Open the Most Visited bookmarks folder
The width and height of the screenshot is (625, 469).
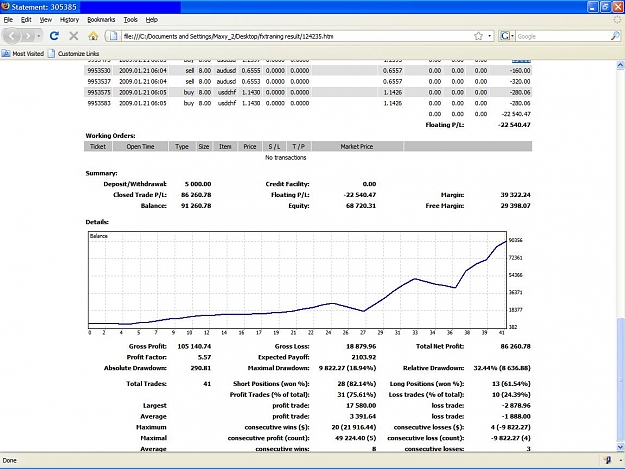(23, 53)
